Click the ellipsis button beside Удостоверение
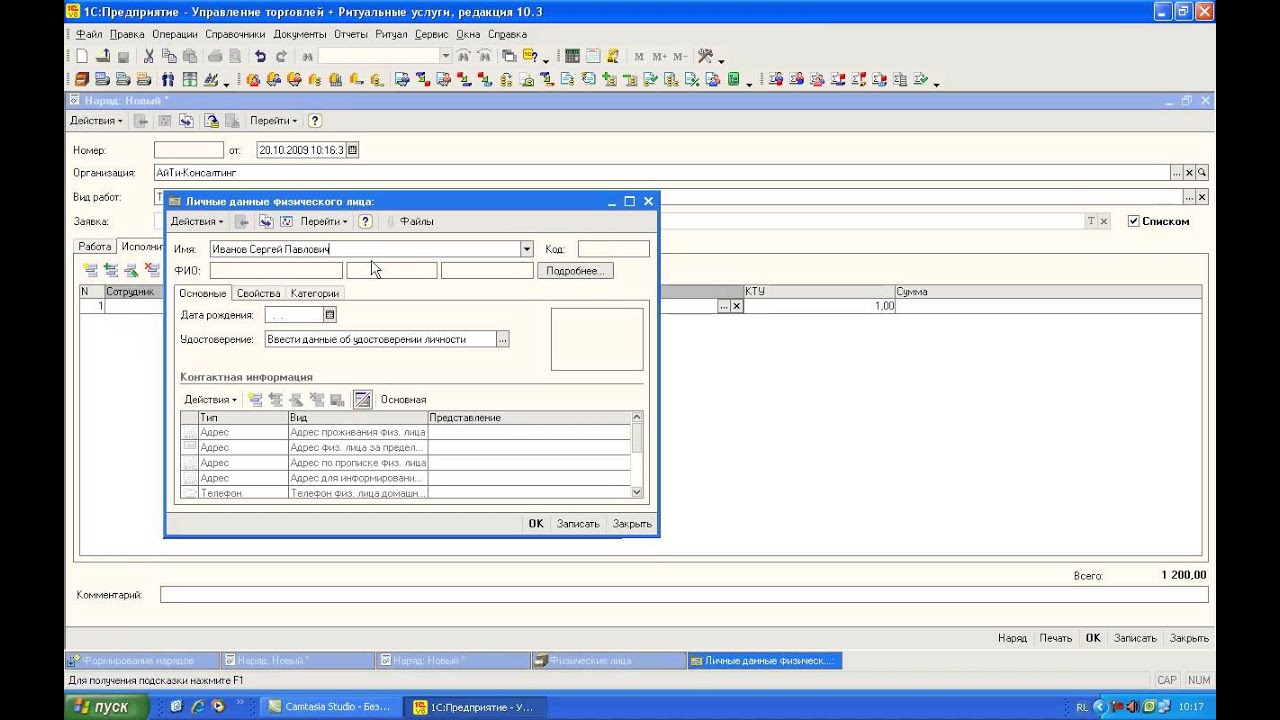 (x=503, y=340)
